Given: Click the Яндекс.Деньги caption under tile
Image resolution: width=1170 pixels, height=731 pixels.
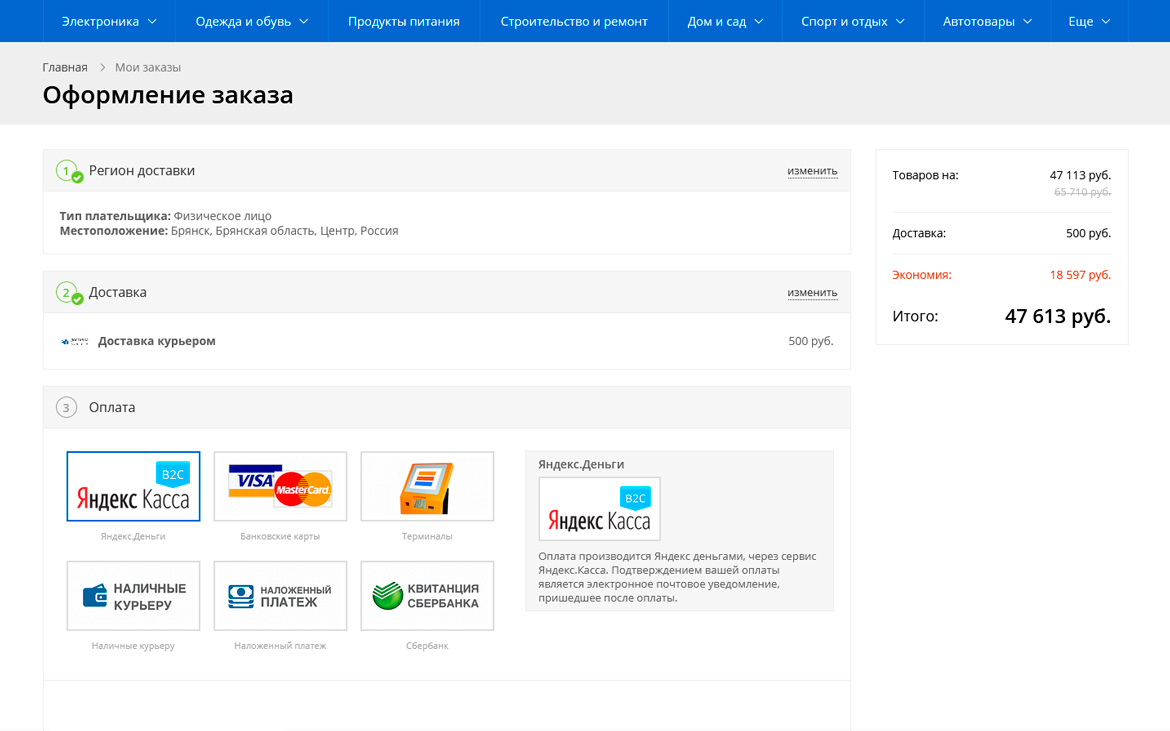Looking at the screenshot, I should point(133,536).
